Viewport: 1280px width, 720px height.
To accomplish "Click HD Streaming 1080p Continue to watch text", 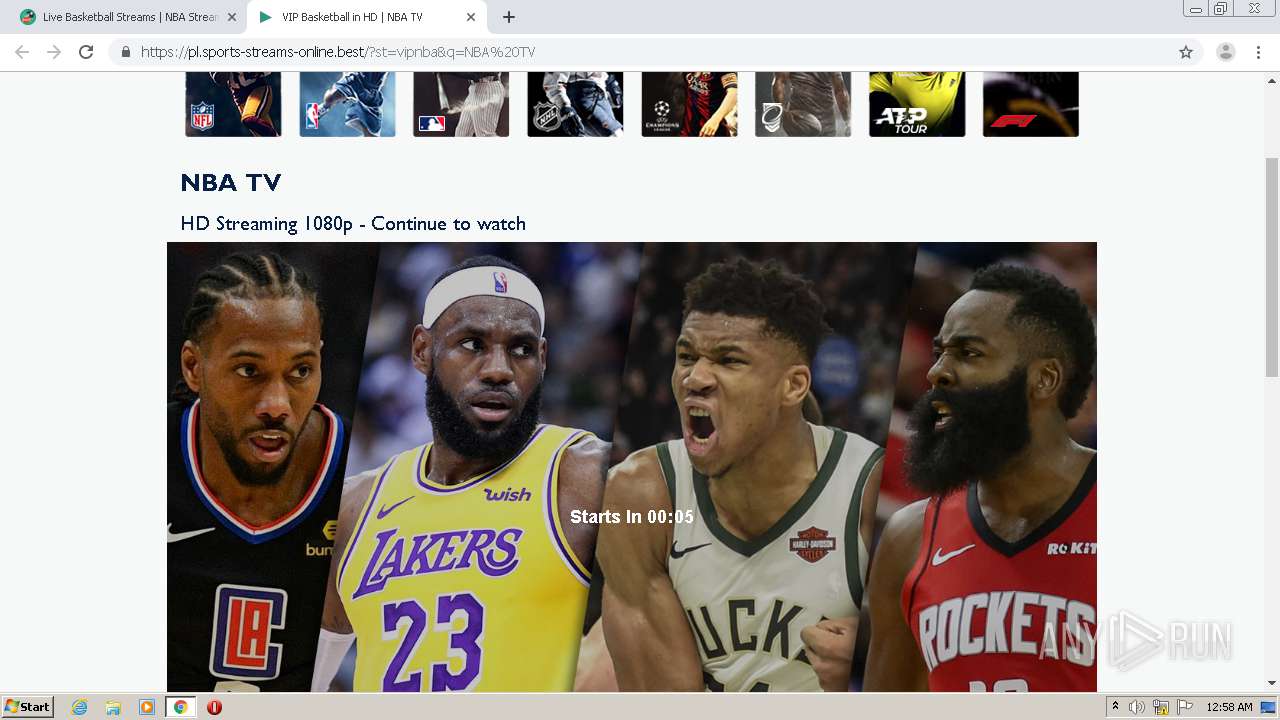I will pyautogui.click(x=353, y=224).
